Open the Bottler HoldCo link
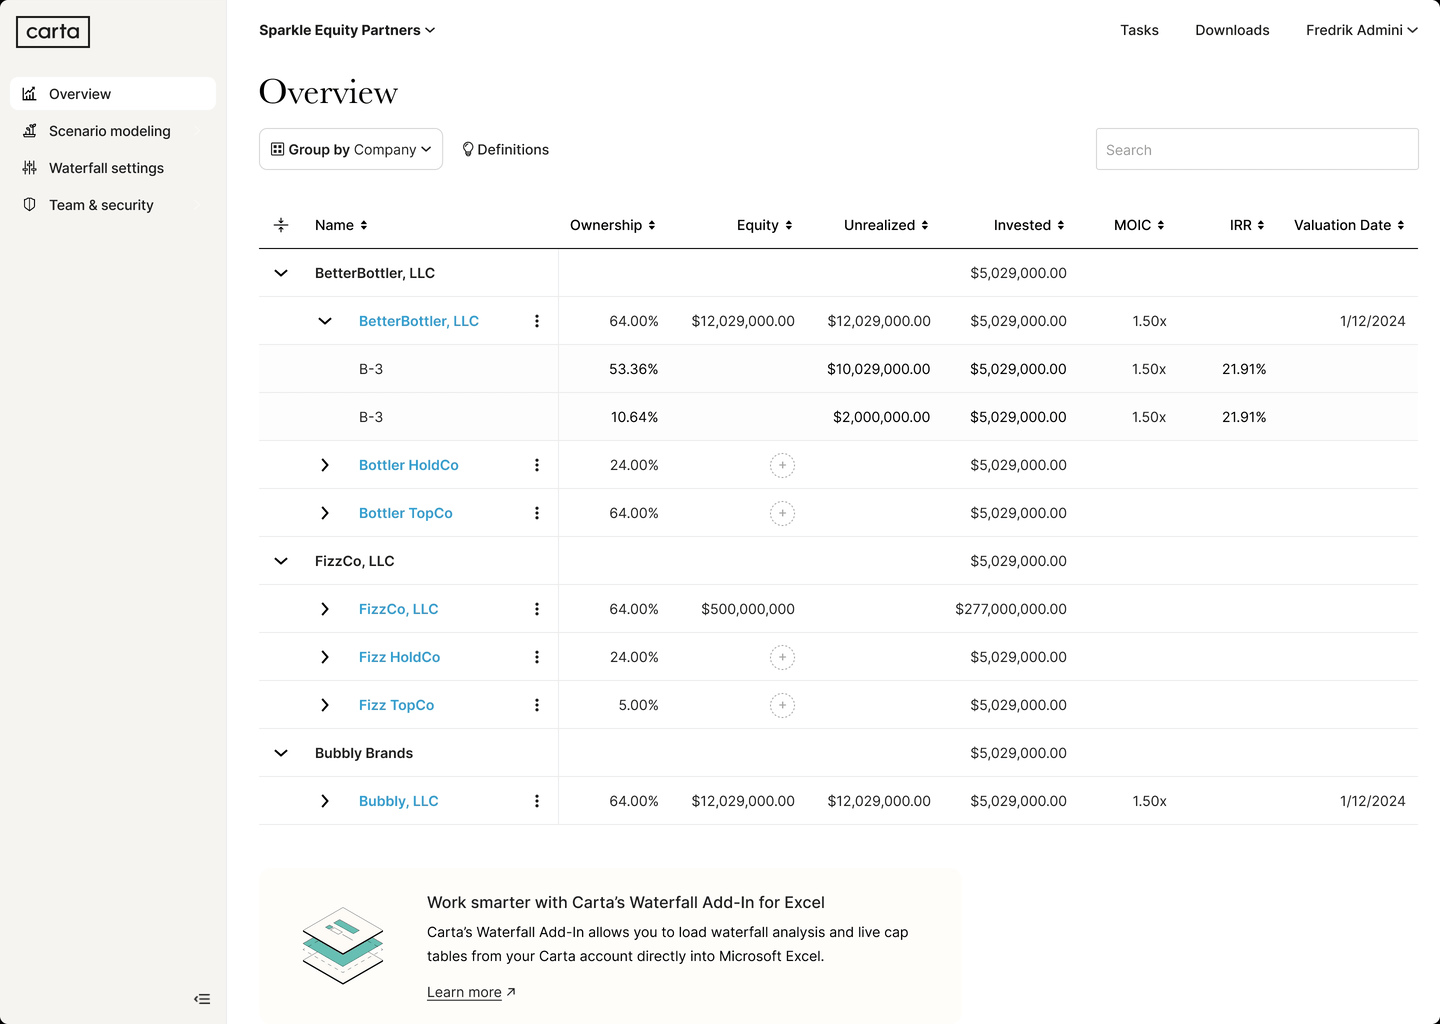 (x=409, y=465)
